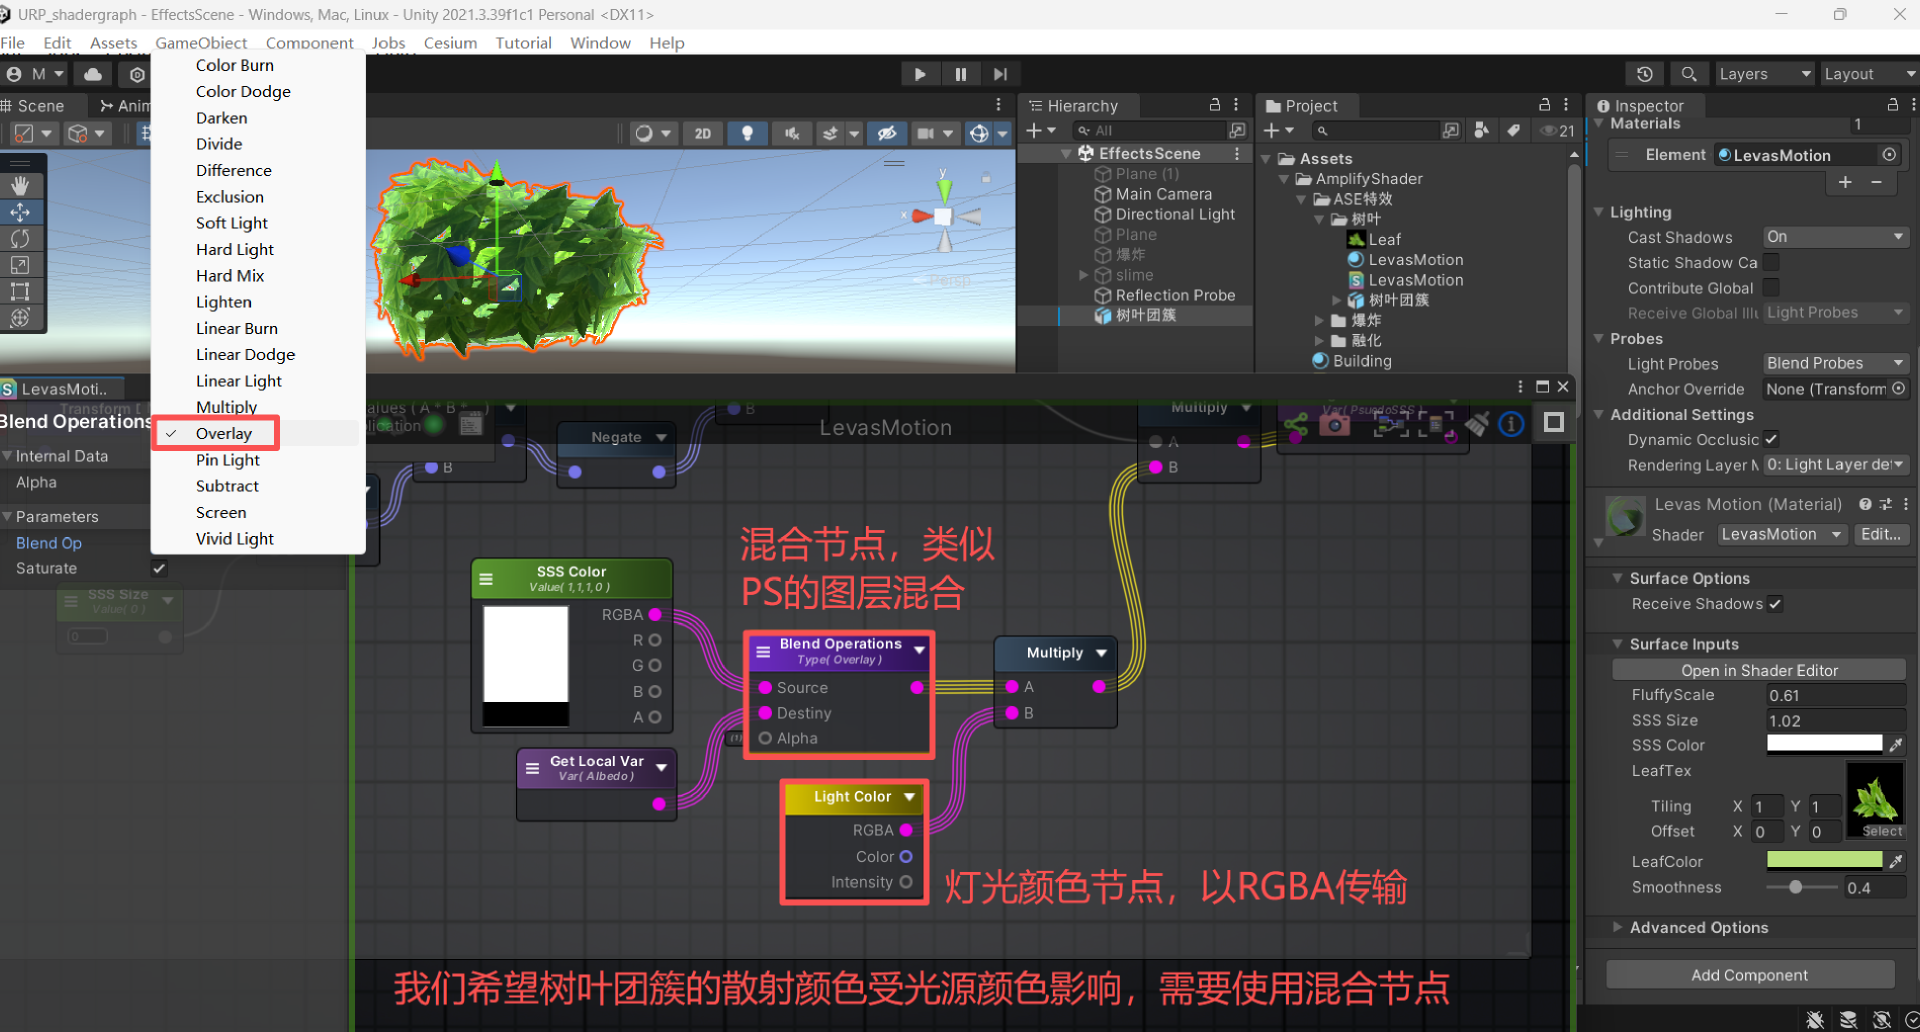Toggle 2D scene view mode
This screenshot has width=1920, height=1032.
pos(703,133)
